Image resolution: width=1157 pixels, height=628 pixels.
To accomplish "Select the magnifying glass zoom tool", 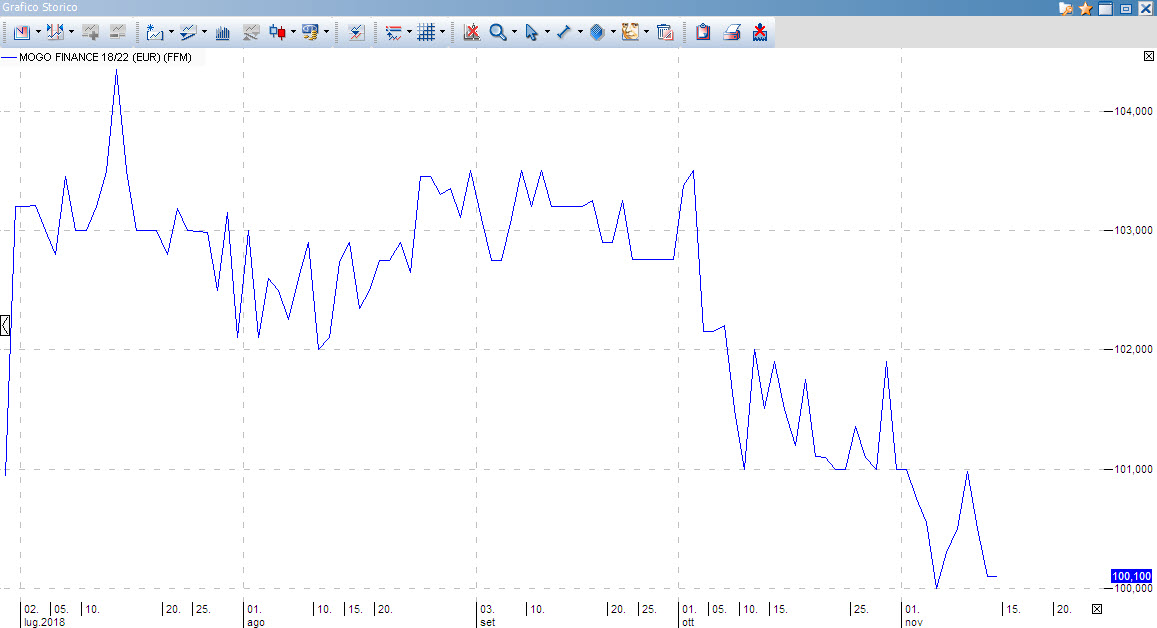I will click(498, 32).
